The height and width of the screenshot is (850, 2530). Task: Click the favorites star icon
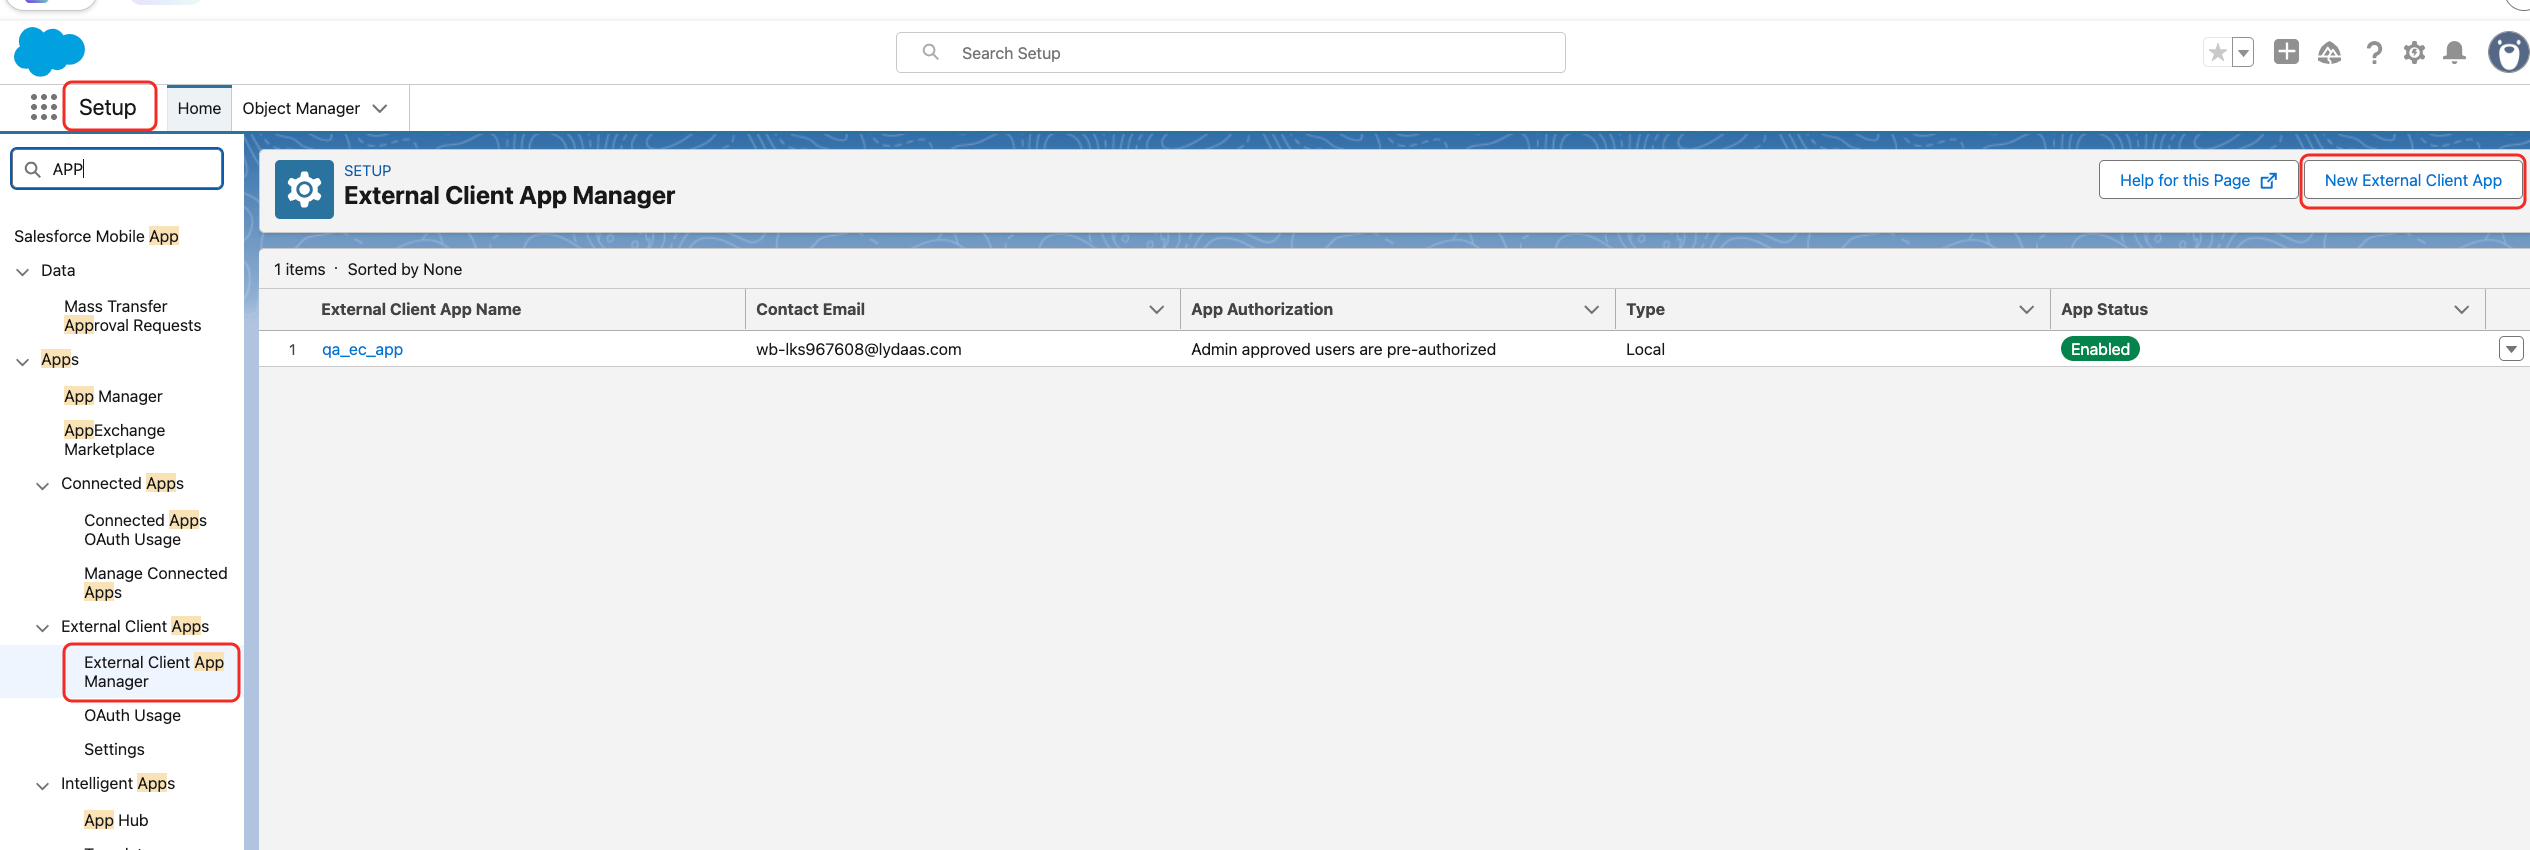pyautogui.click(x=2217, y=52)
